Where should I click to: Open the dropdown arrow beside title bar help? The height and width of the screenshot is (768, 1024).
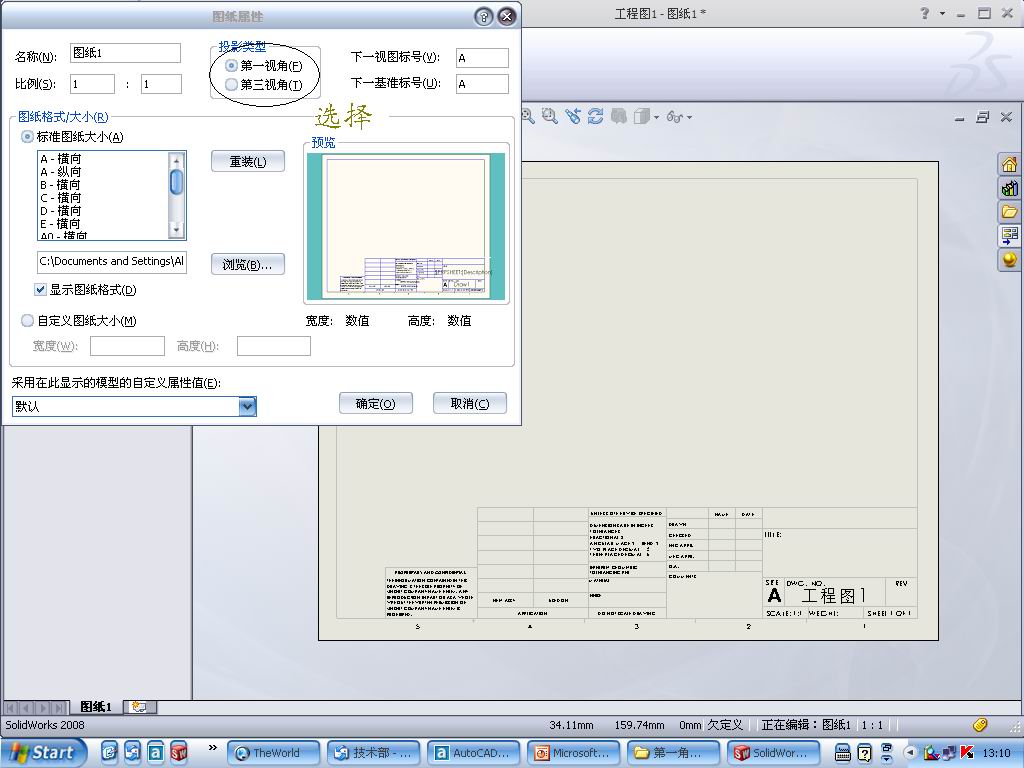pos(942,14)
